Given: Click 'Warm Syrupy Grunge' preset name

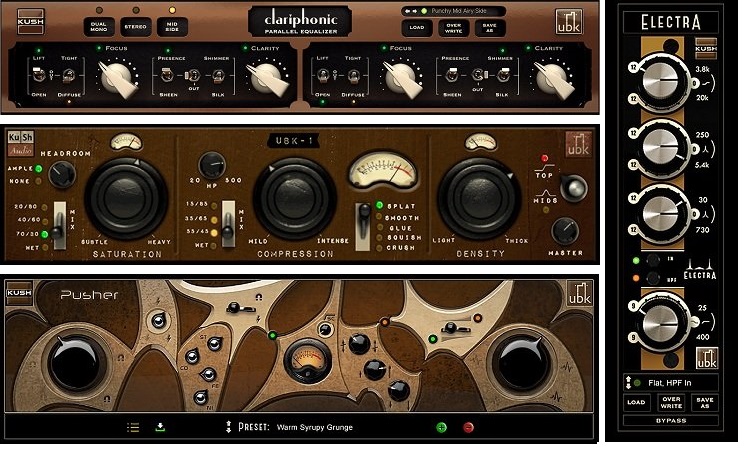Looking at the screenshot, I should 315,427.
